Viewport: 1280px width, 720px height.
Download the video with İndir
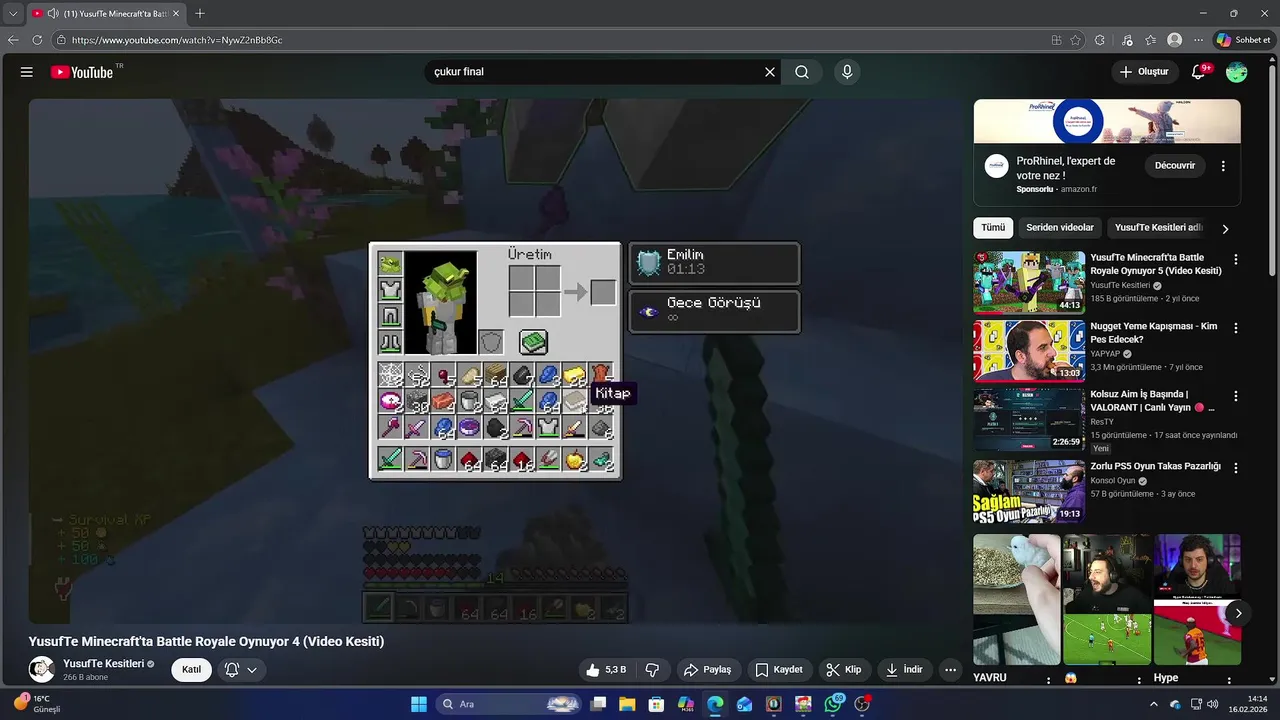[904, 670]
